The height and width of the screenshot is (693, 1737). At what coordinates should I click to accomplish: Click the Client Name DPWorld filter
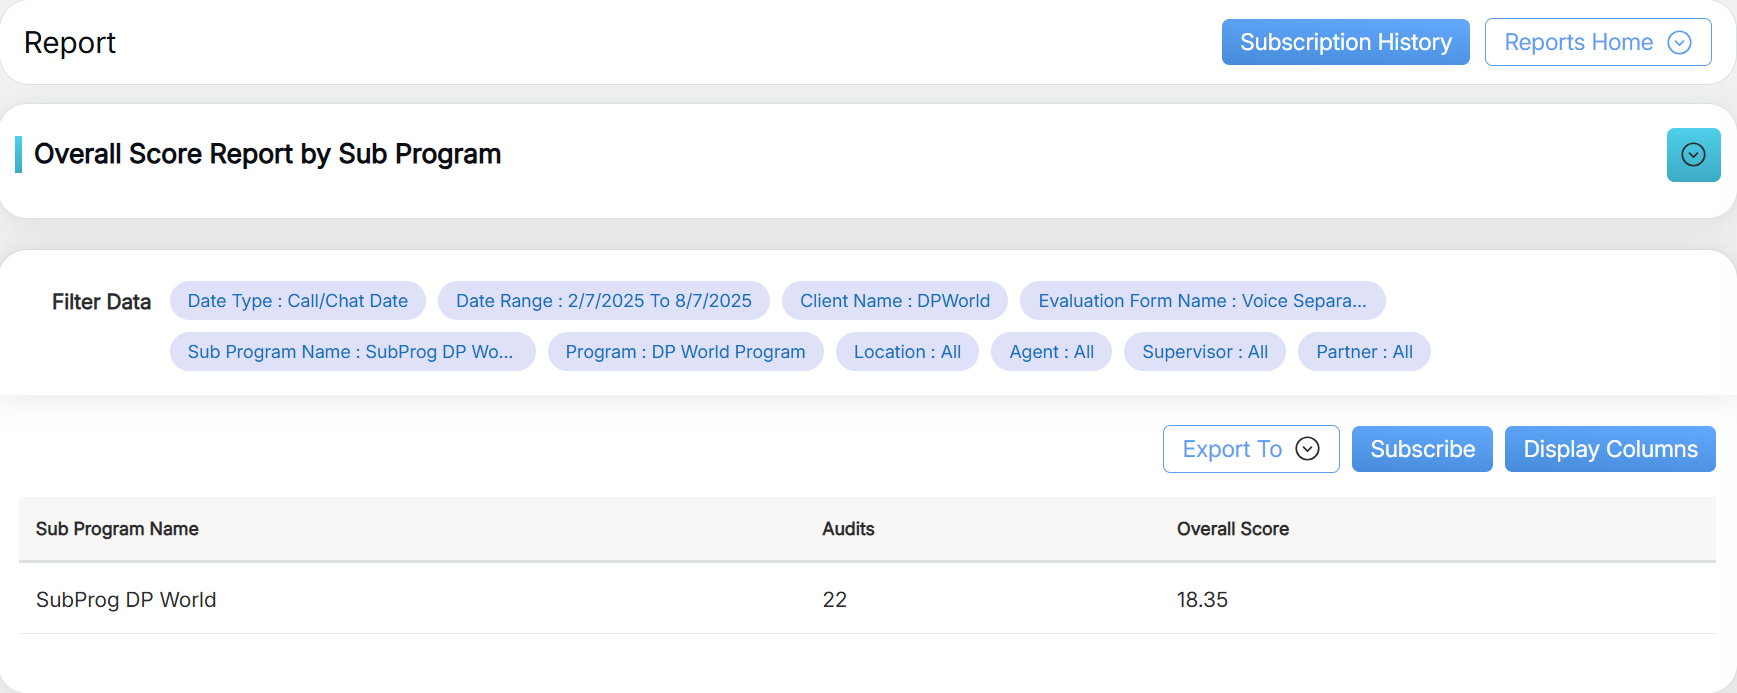tap(894, 301)
